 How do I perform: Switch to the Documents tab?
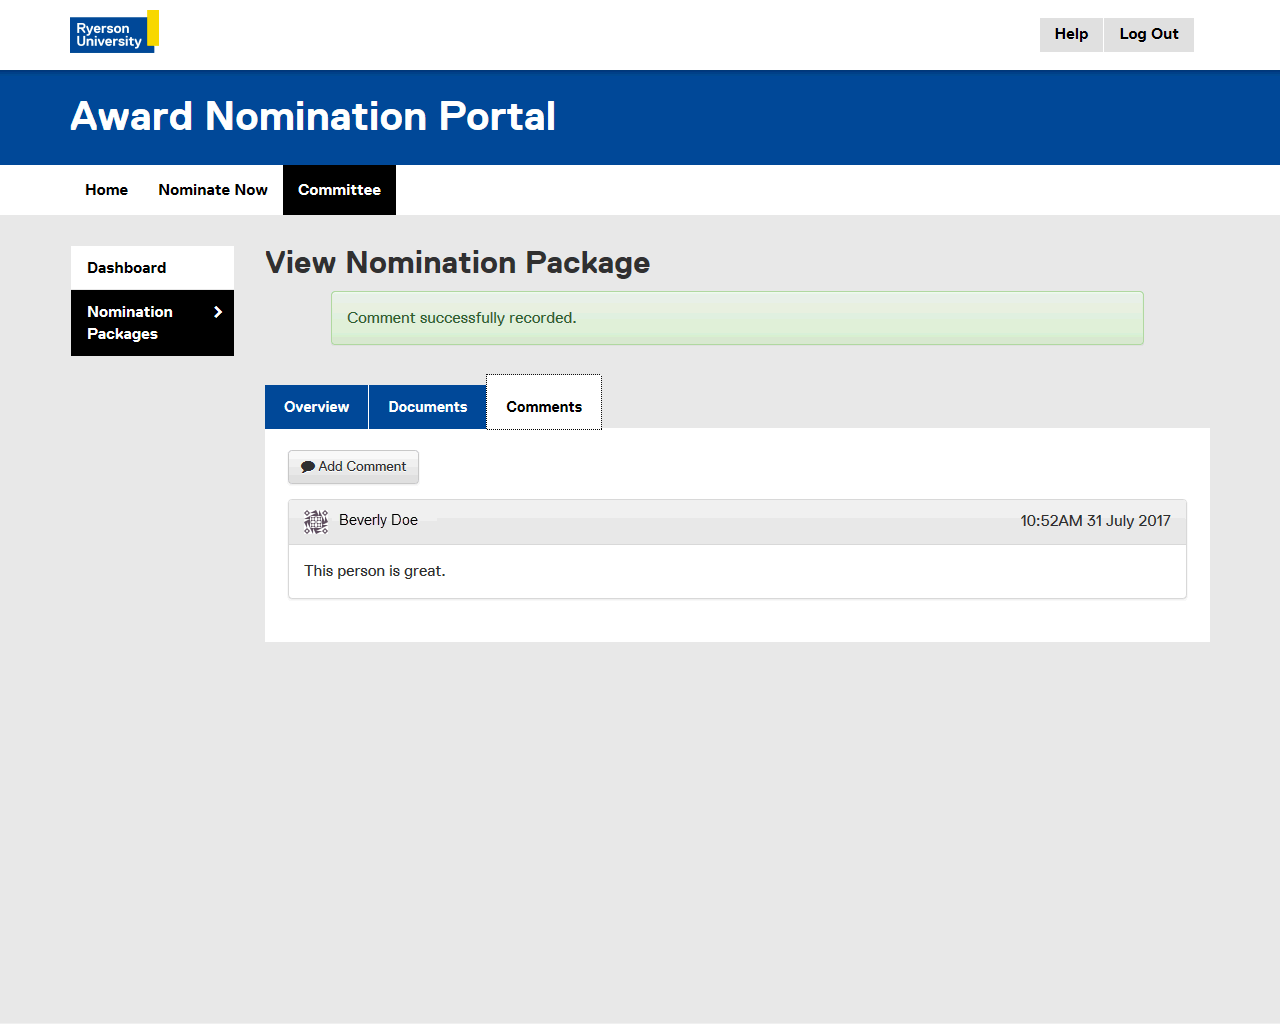[x=427, y=407]
